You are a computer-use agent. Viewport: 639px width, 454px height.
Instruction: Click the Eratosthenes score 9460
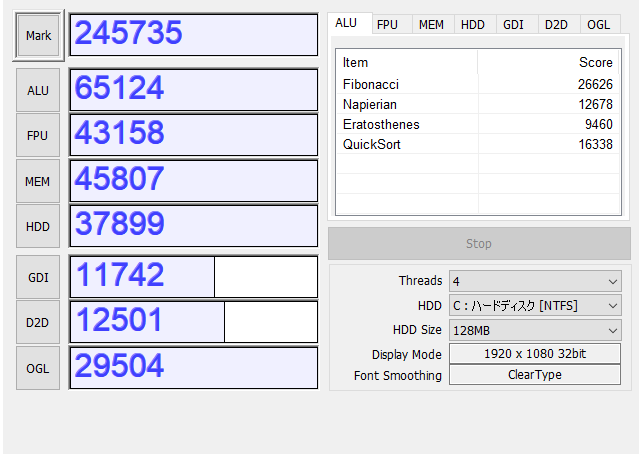(x=599, y=124)
